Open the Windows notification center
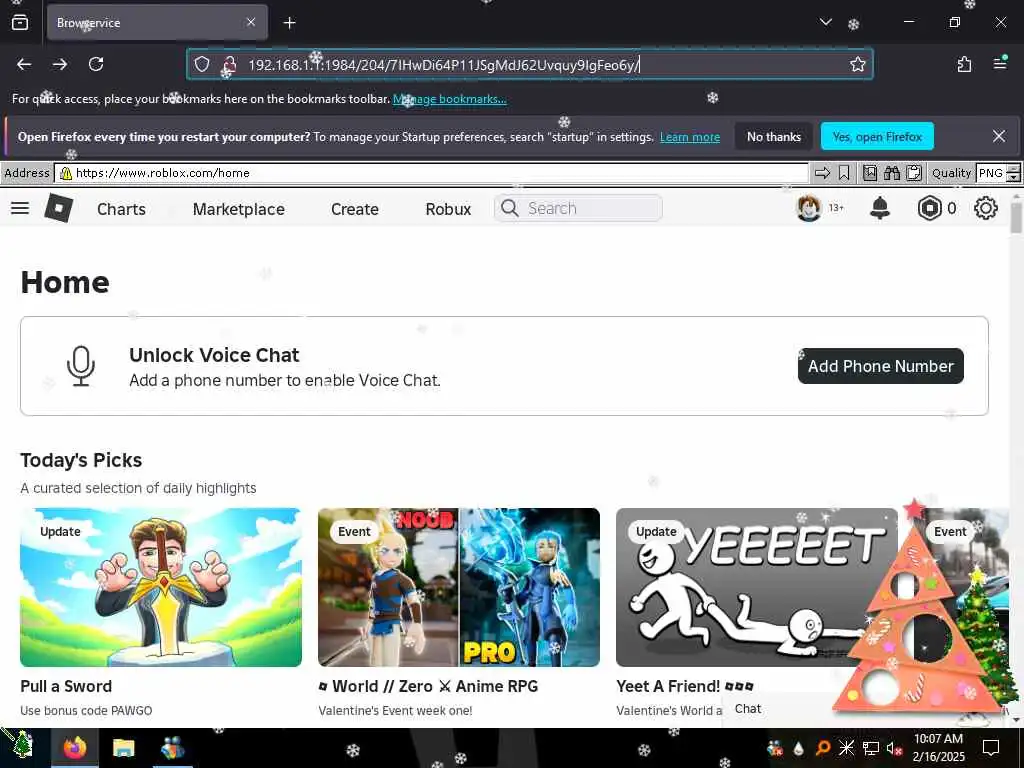 click(x=991, y=748)
